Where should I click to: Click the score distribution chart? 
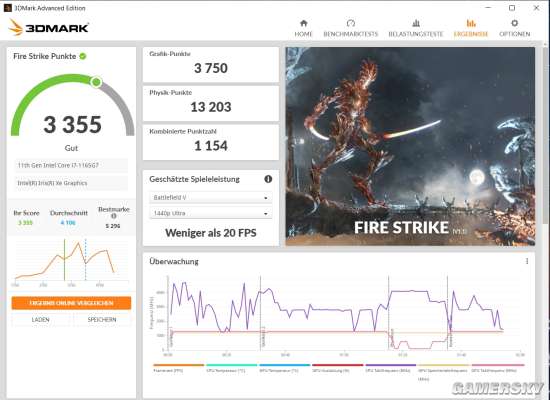coord(71,261)
